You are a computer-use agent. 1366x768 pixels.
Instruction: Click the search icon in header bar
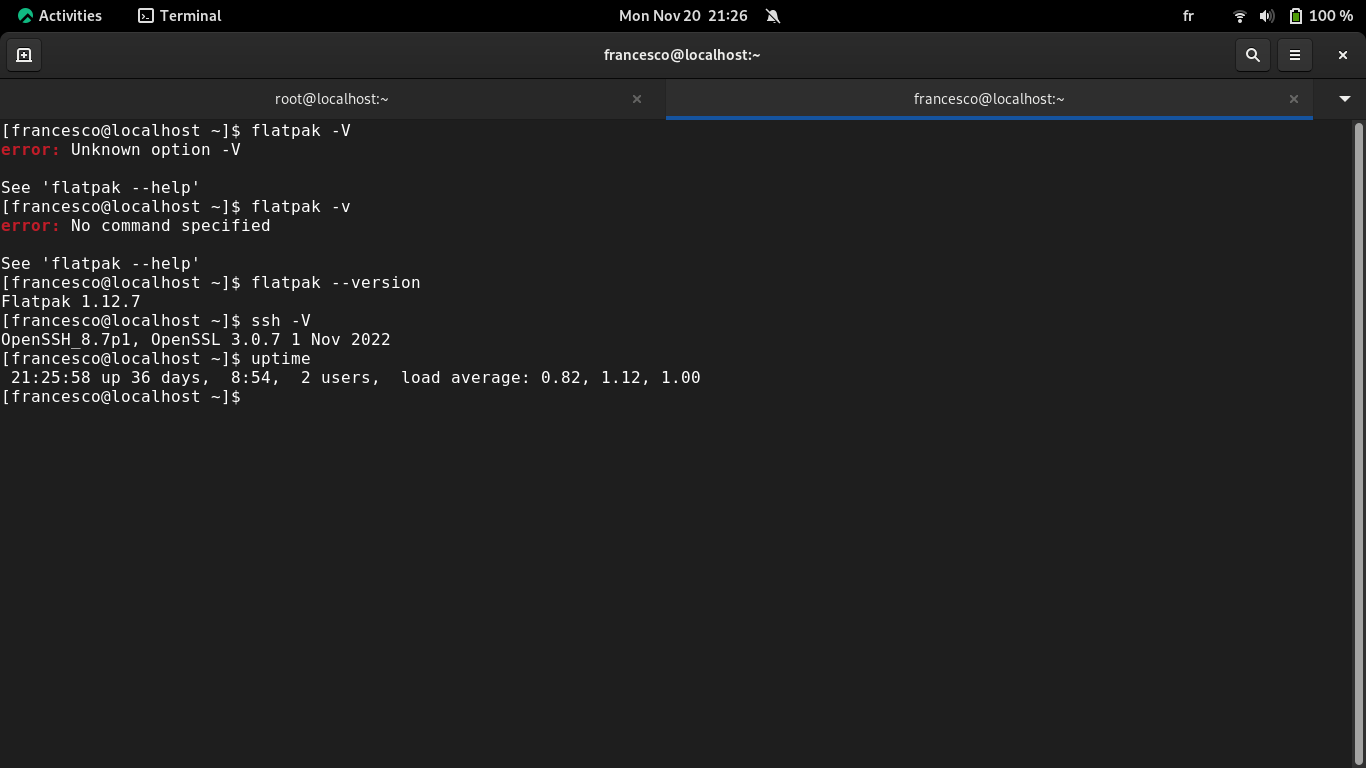(1252, 55)
